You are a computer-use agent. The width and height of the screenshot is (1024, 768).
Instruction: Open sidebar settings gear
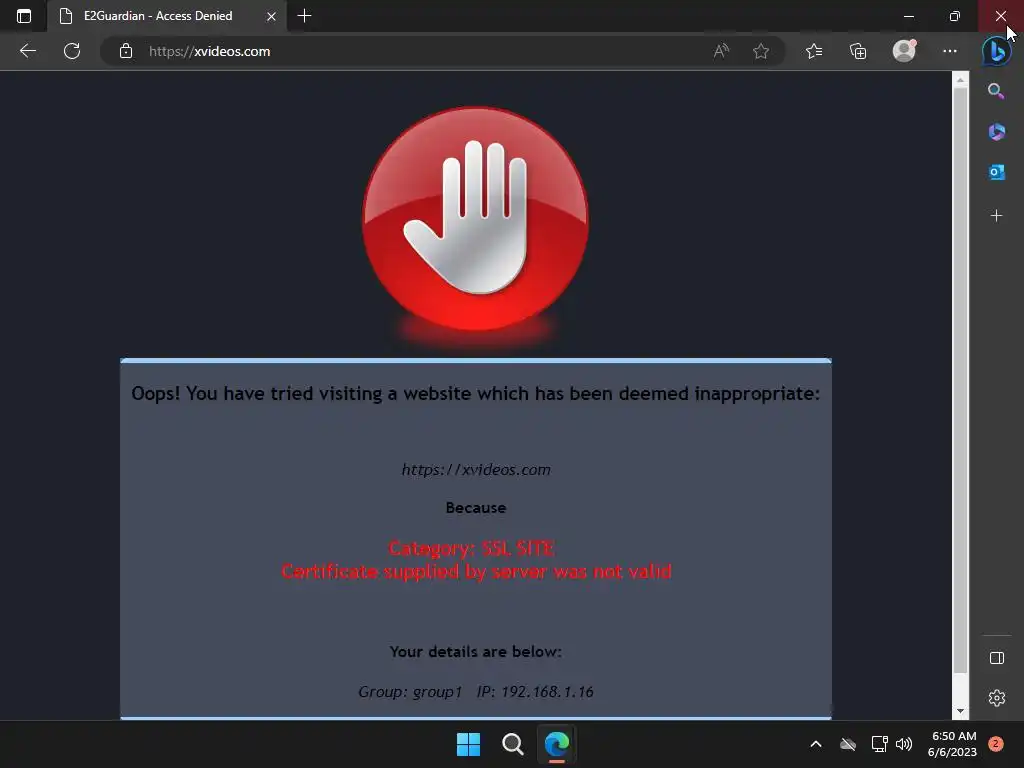(997, 698)
